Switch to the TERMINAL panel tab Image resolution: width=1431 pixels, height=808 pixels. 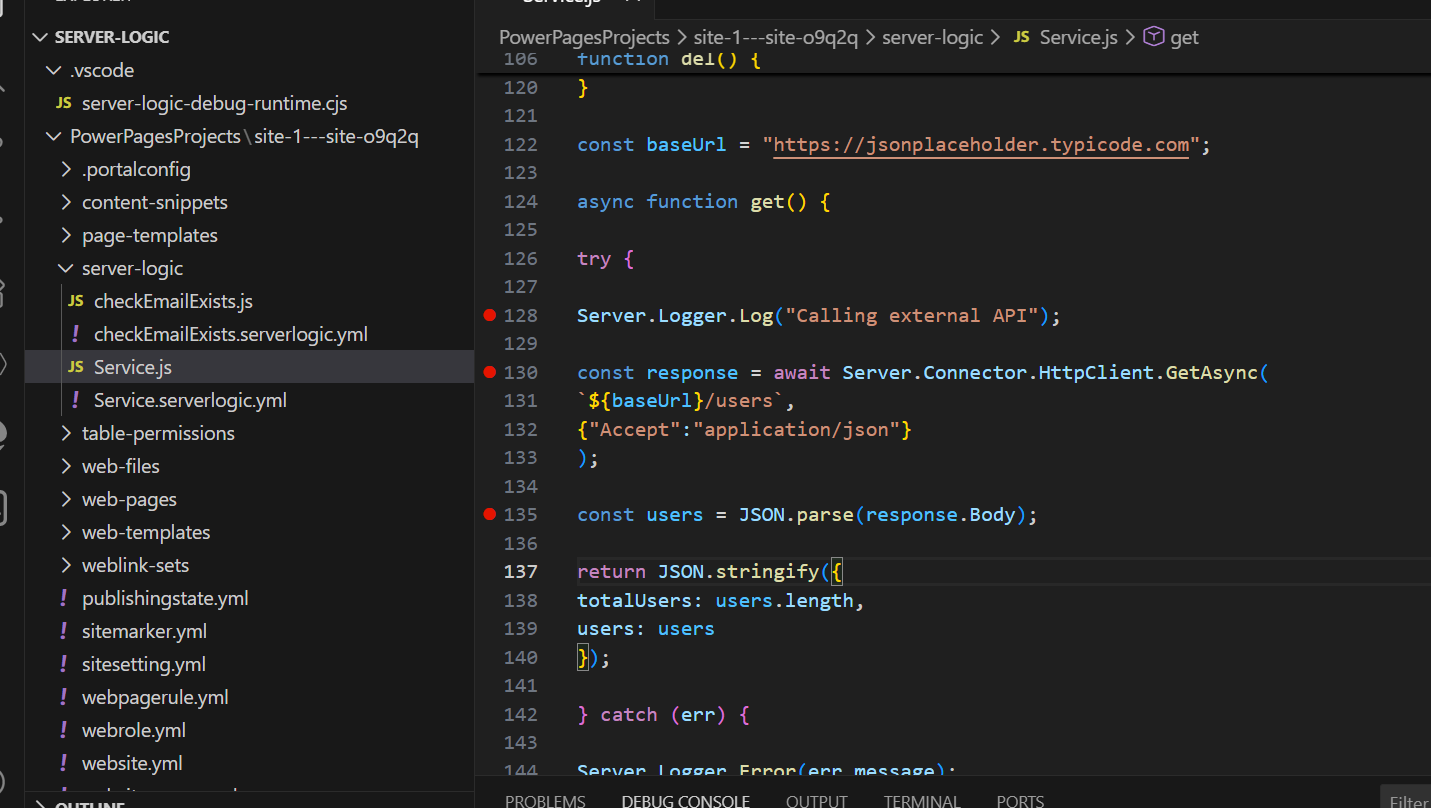point(921,800)
